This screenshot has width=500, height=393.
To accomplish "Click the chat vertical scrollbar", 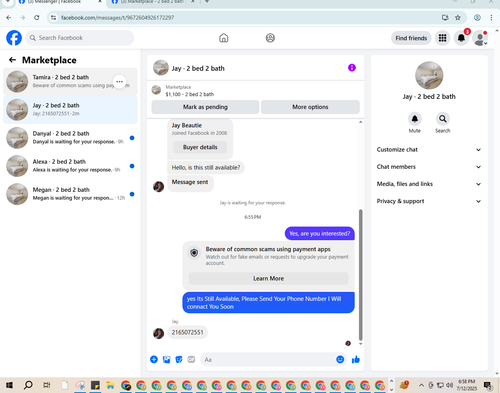I will pos(360,275).
